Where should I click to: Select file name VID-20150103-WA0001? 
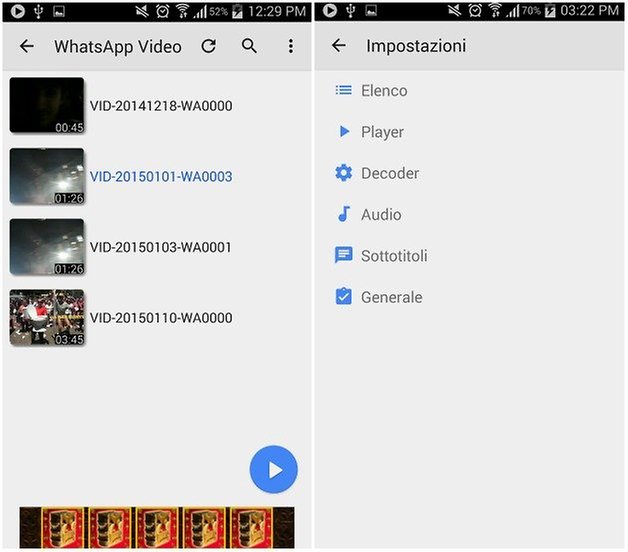pyautogui.click(x=161, y=247)
